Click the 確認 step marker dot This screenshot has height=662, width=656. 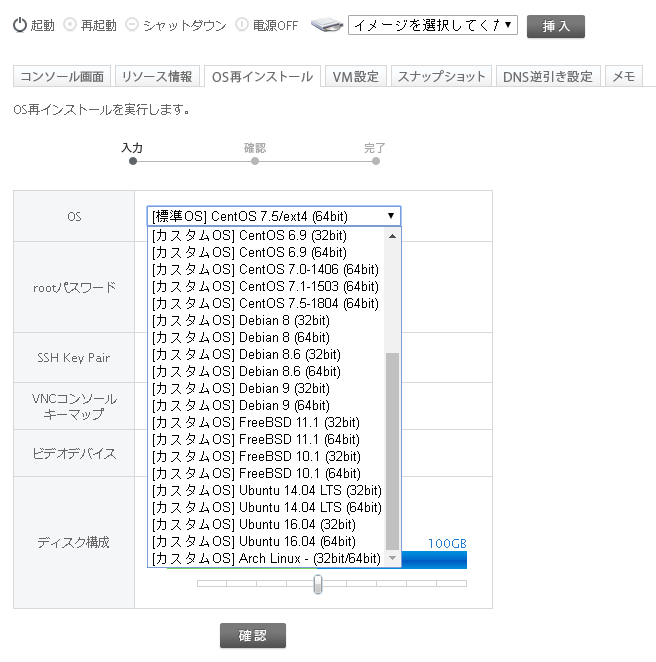pyautogui.click(x=255, y=161)
